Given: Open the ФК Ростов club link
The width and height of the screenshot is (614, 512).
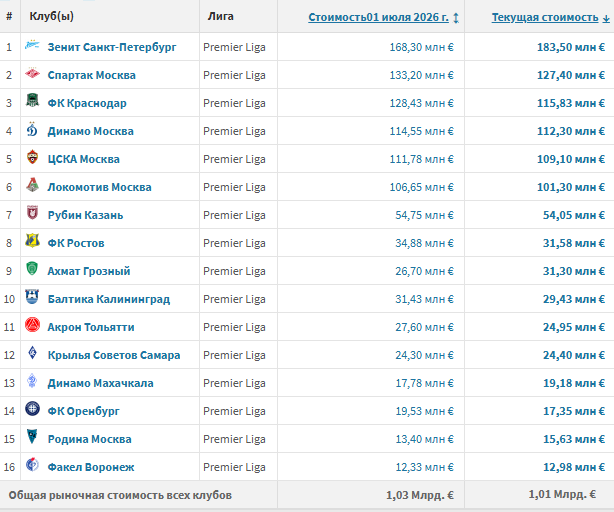Looking at the screenshot, I should pos(76,243).
